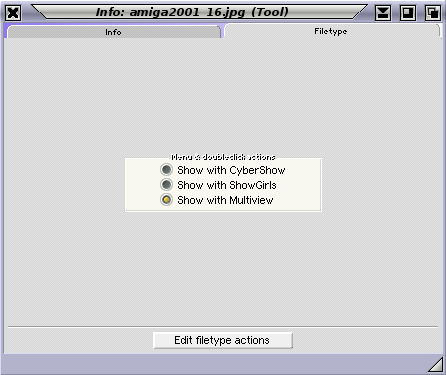
Task: Select Show with CyberShow radio button
Action: tap(166, 170)
